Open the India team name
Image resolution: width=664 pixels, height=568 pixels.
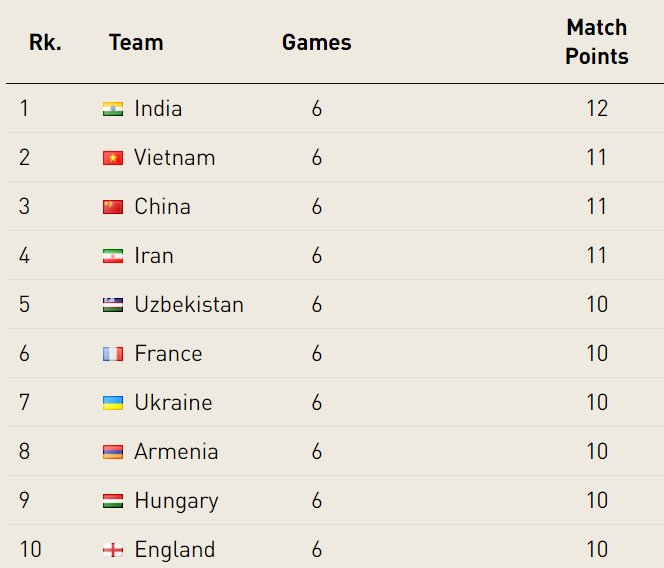158,108
